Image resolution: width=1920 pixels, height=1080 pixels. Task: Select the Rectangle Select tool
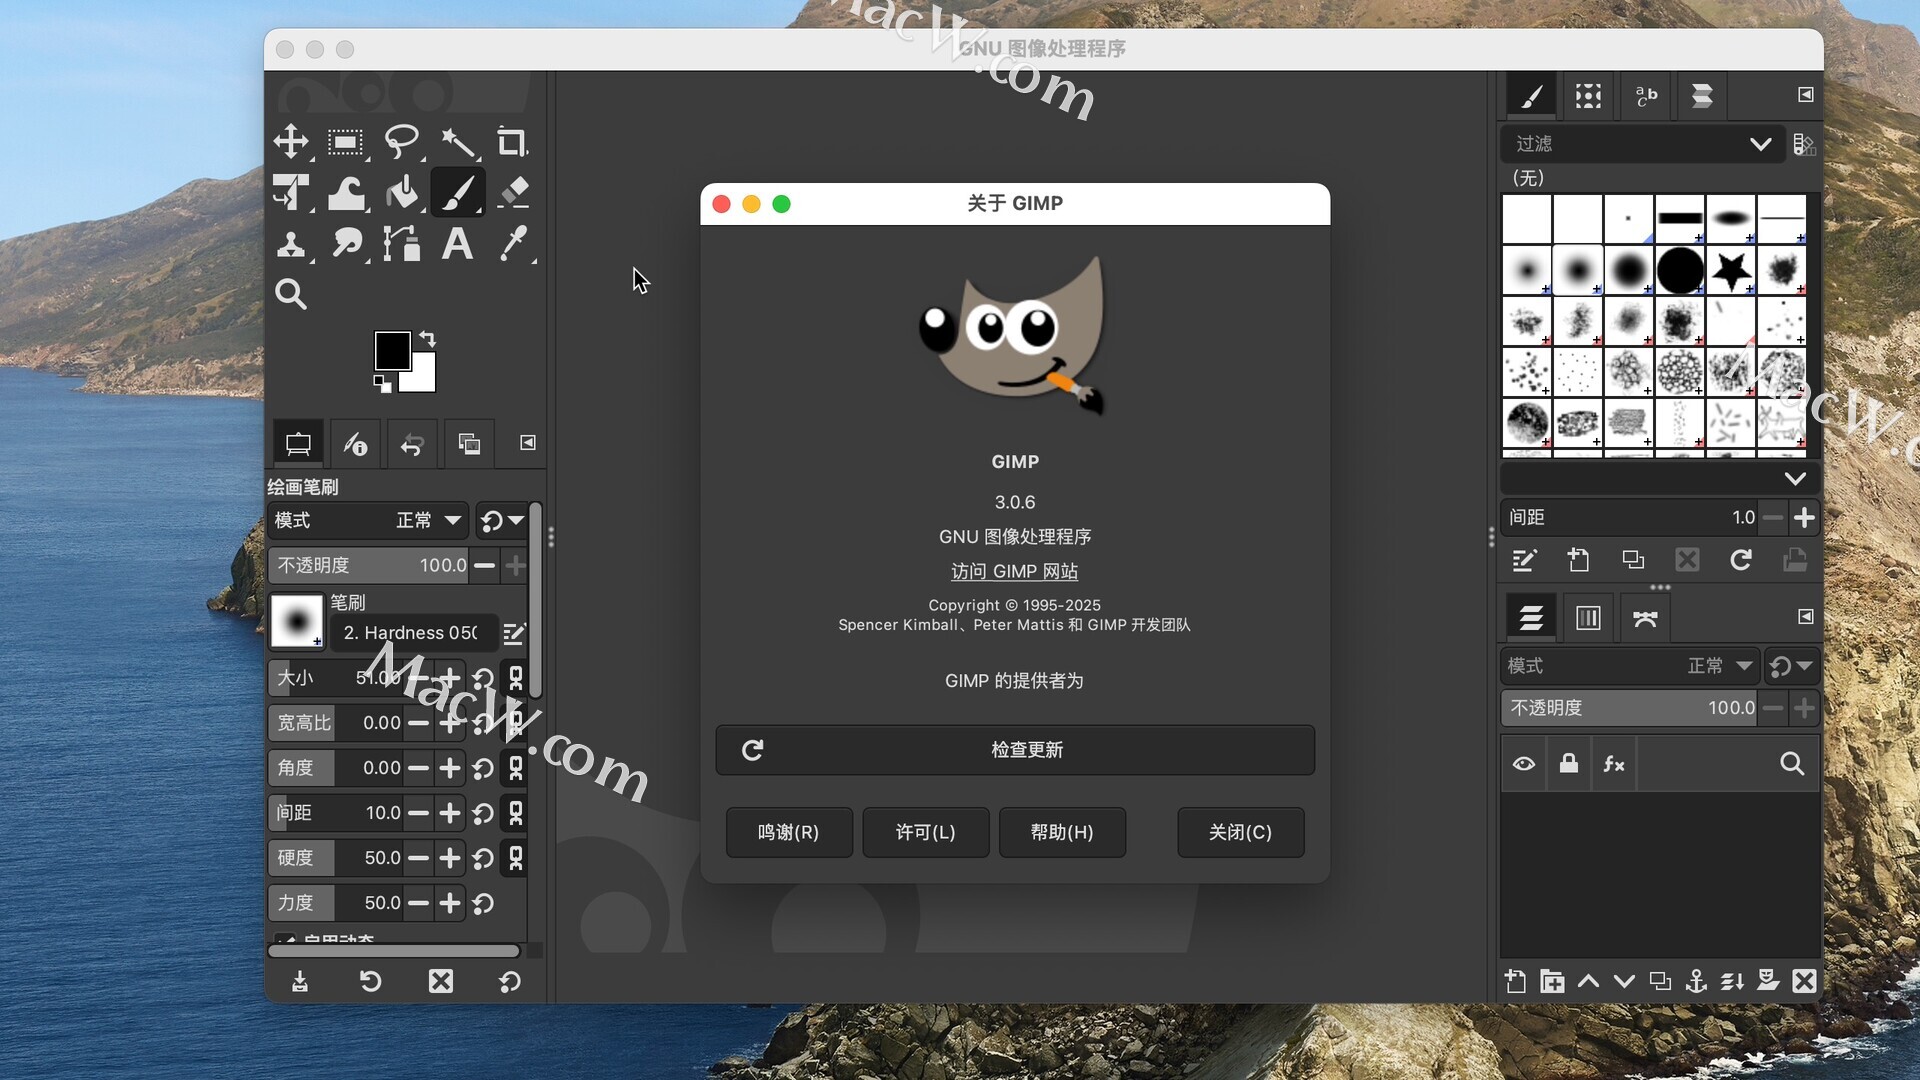click(x=346, y=142)
